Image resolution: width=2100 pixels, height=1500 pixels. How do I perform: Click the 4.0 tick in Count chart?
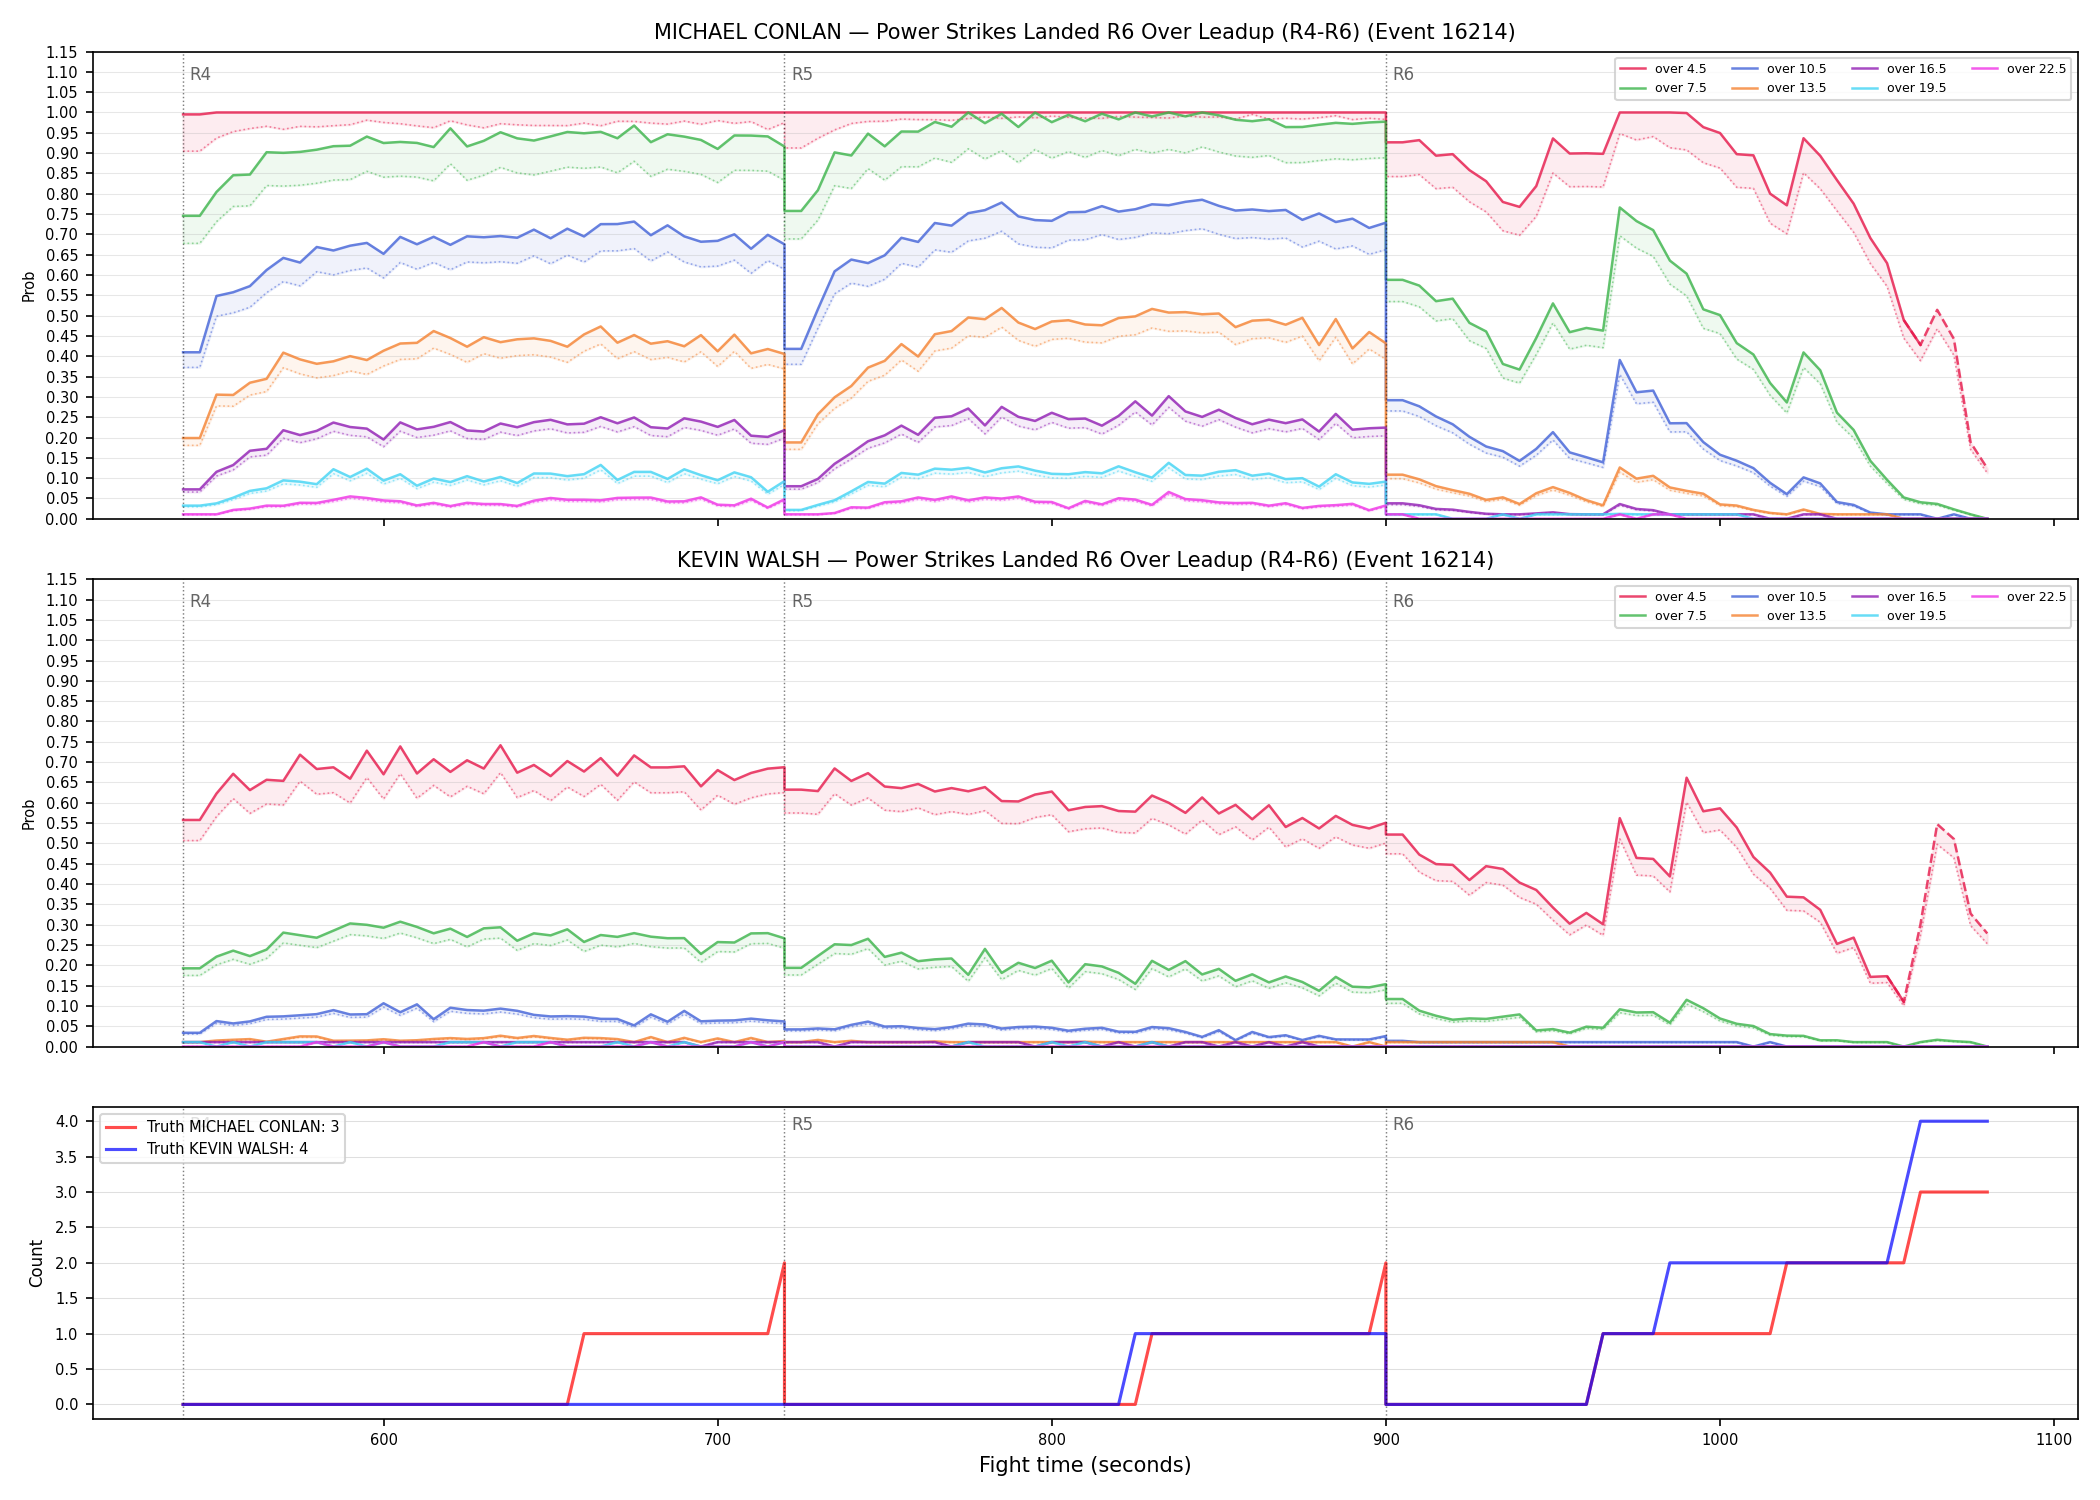(67, 1121)
